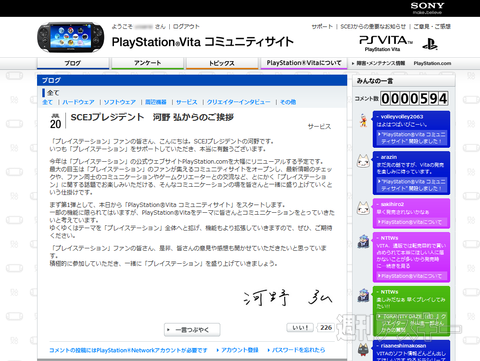Open the PlayStation®Vitaについて tab

pyautogui.click(x=304, y=63)
